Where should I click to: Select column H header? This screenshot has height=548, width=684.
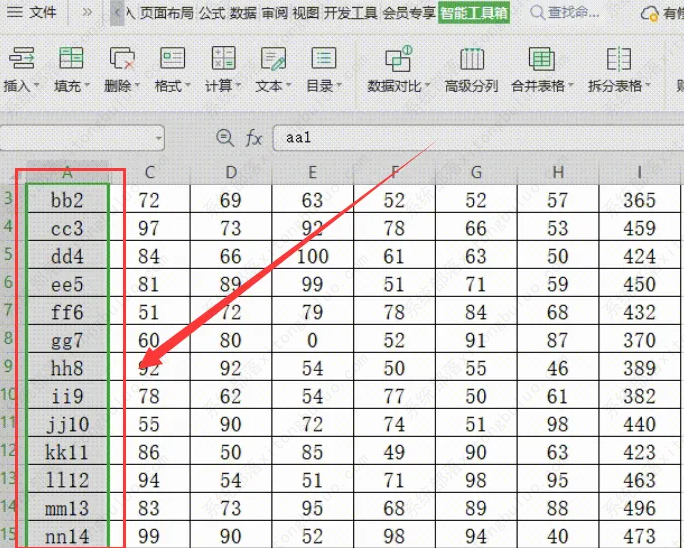coord(558,173)
